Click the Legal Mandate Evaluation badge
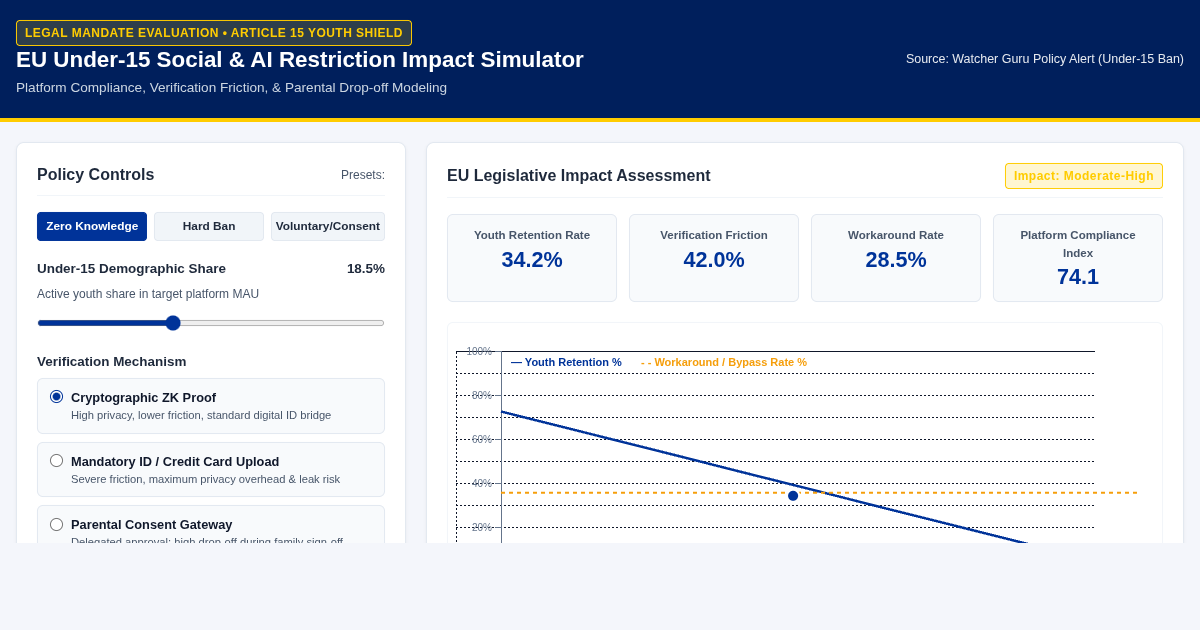Screen dimensions: 1200x630 [x=214, y=33]
